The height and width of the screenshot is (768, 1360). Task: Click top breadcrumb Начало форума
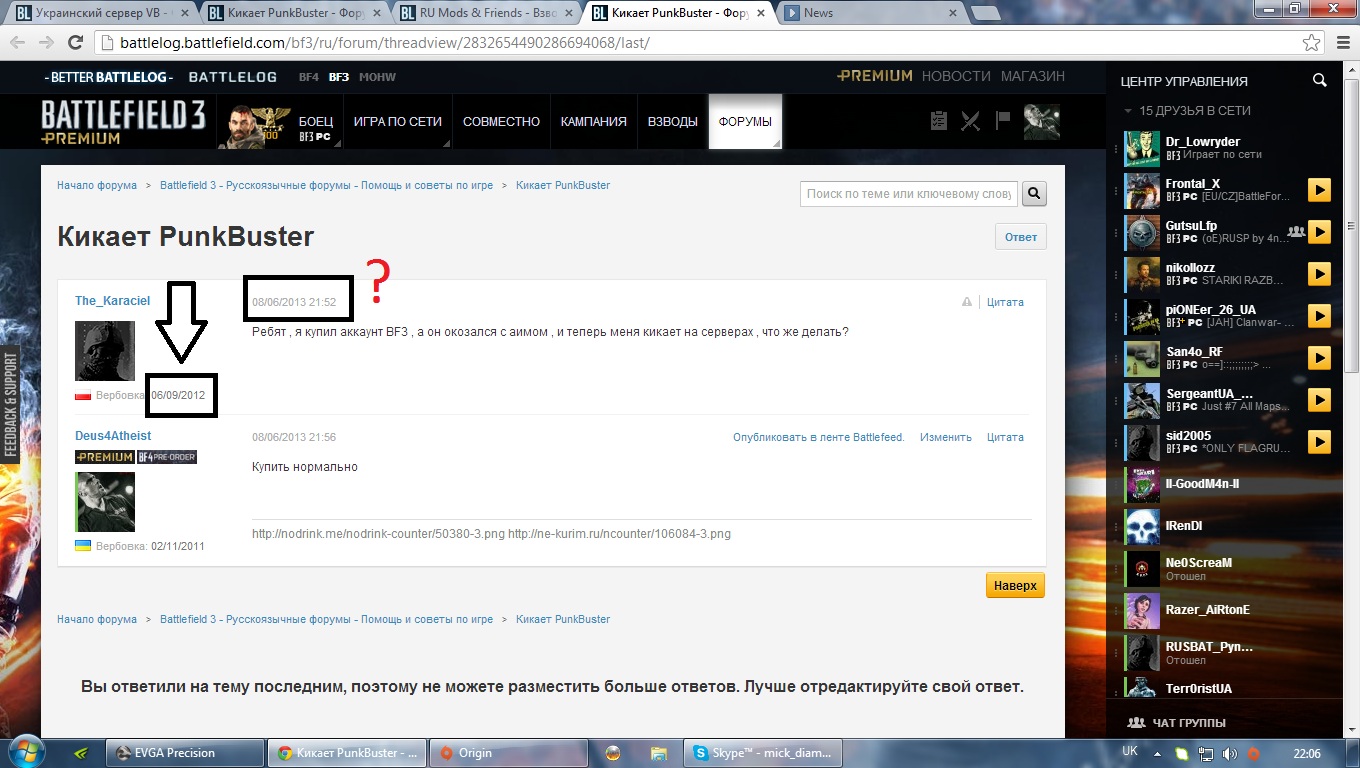97,185
